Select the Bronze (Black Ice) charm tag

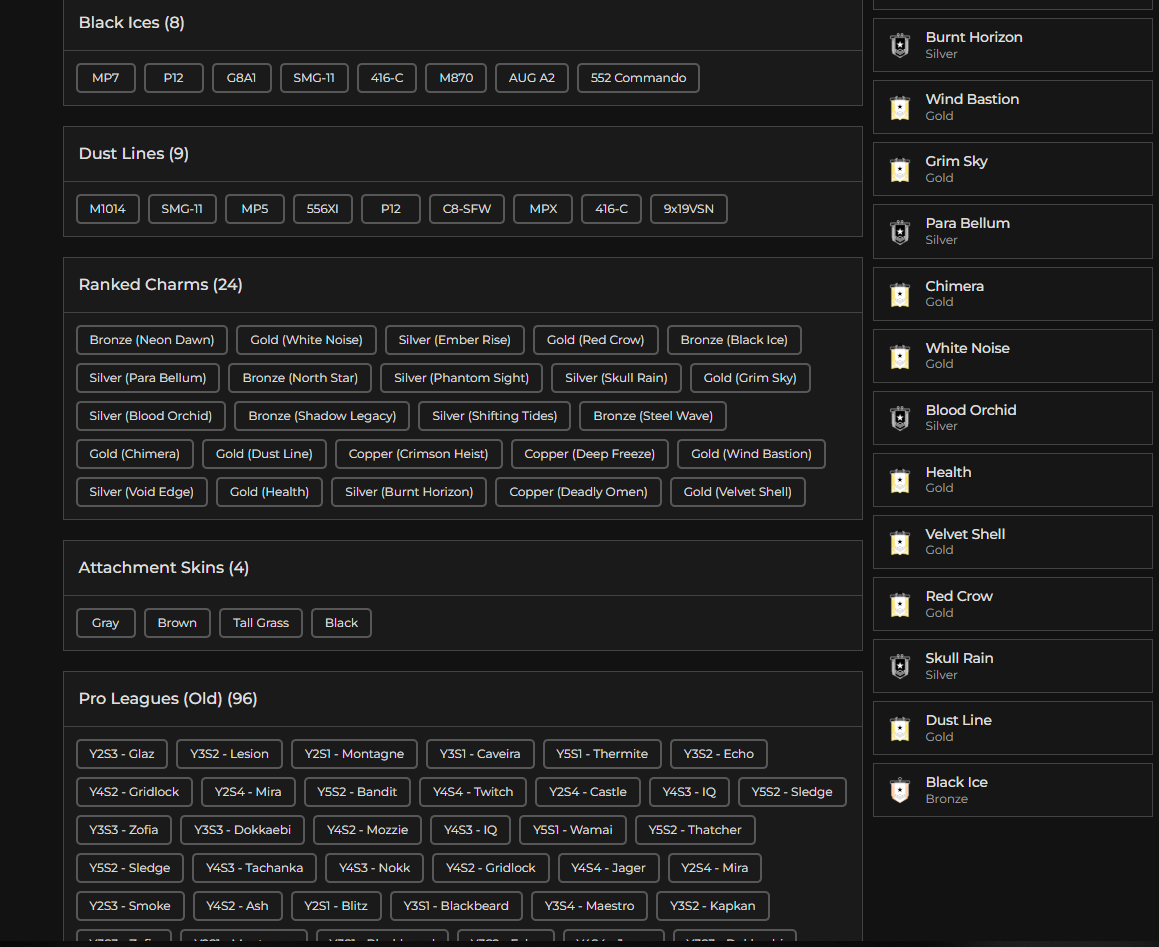(x=734, y=340)
